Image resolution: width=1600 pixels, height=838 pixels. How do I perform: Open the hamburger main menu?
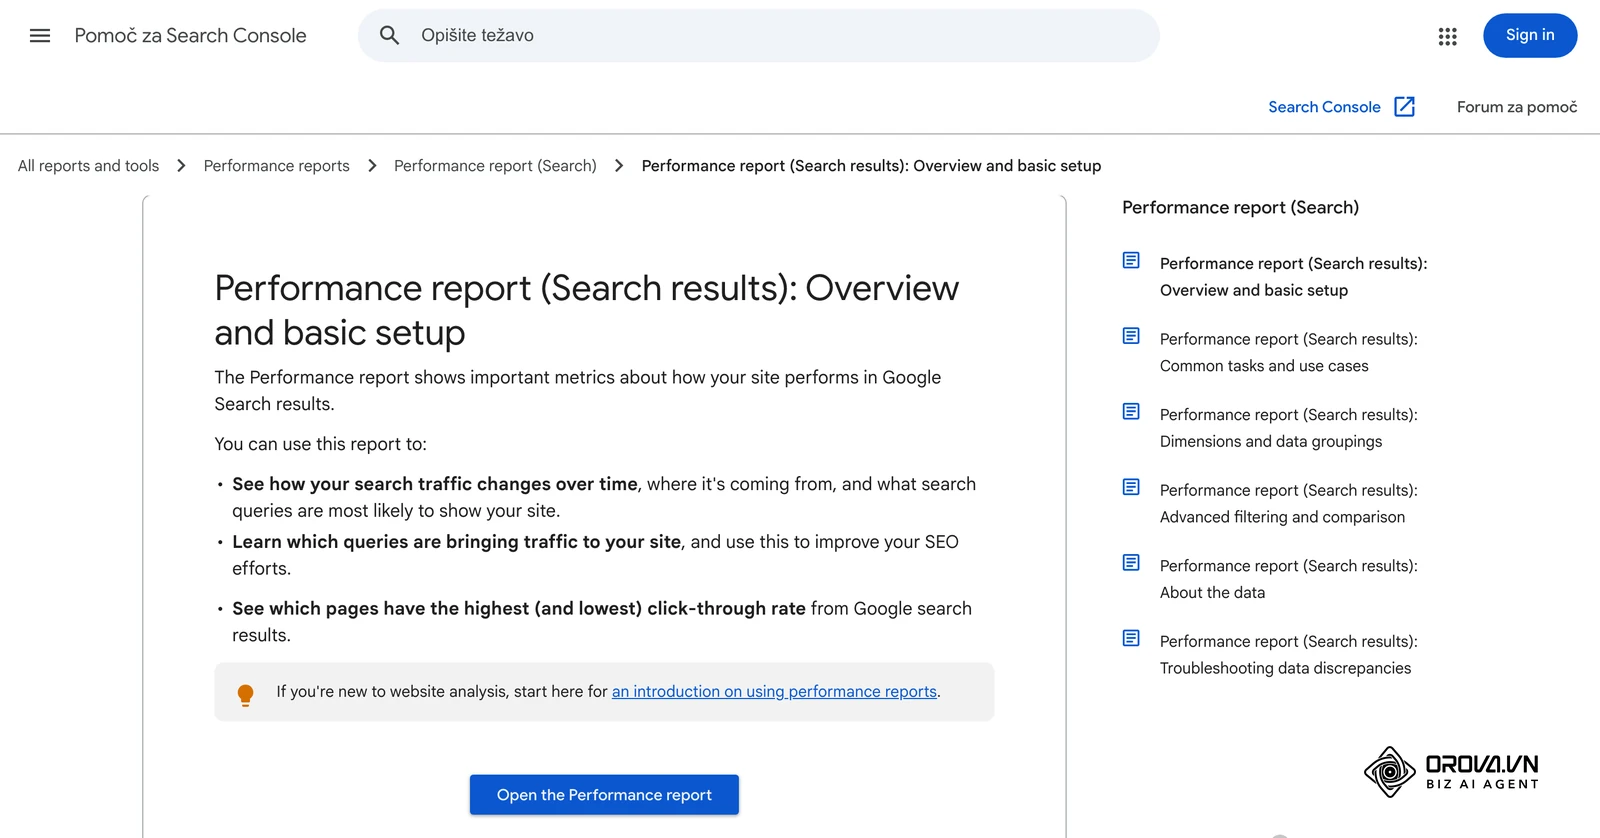[x=40, y=36]
